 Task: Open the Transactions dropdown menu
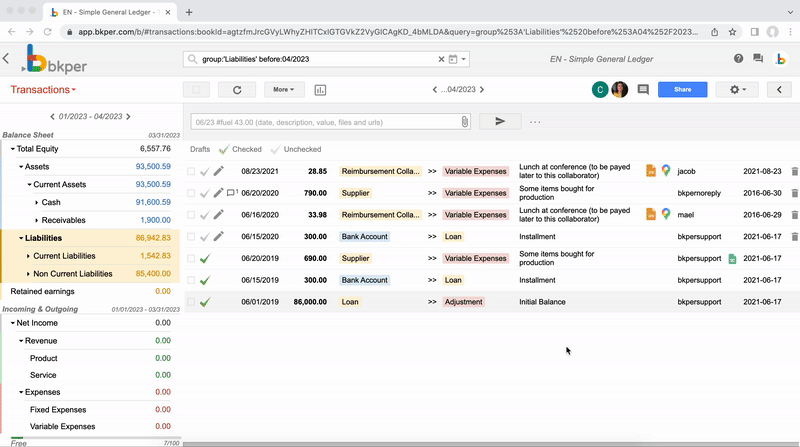point(43,90)
